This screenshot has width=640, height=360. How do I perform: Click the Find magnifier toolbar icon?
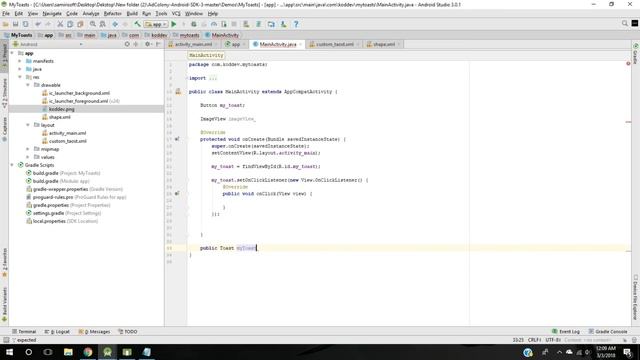[93, 24]
